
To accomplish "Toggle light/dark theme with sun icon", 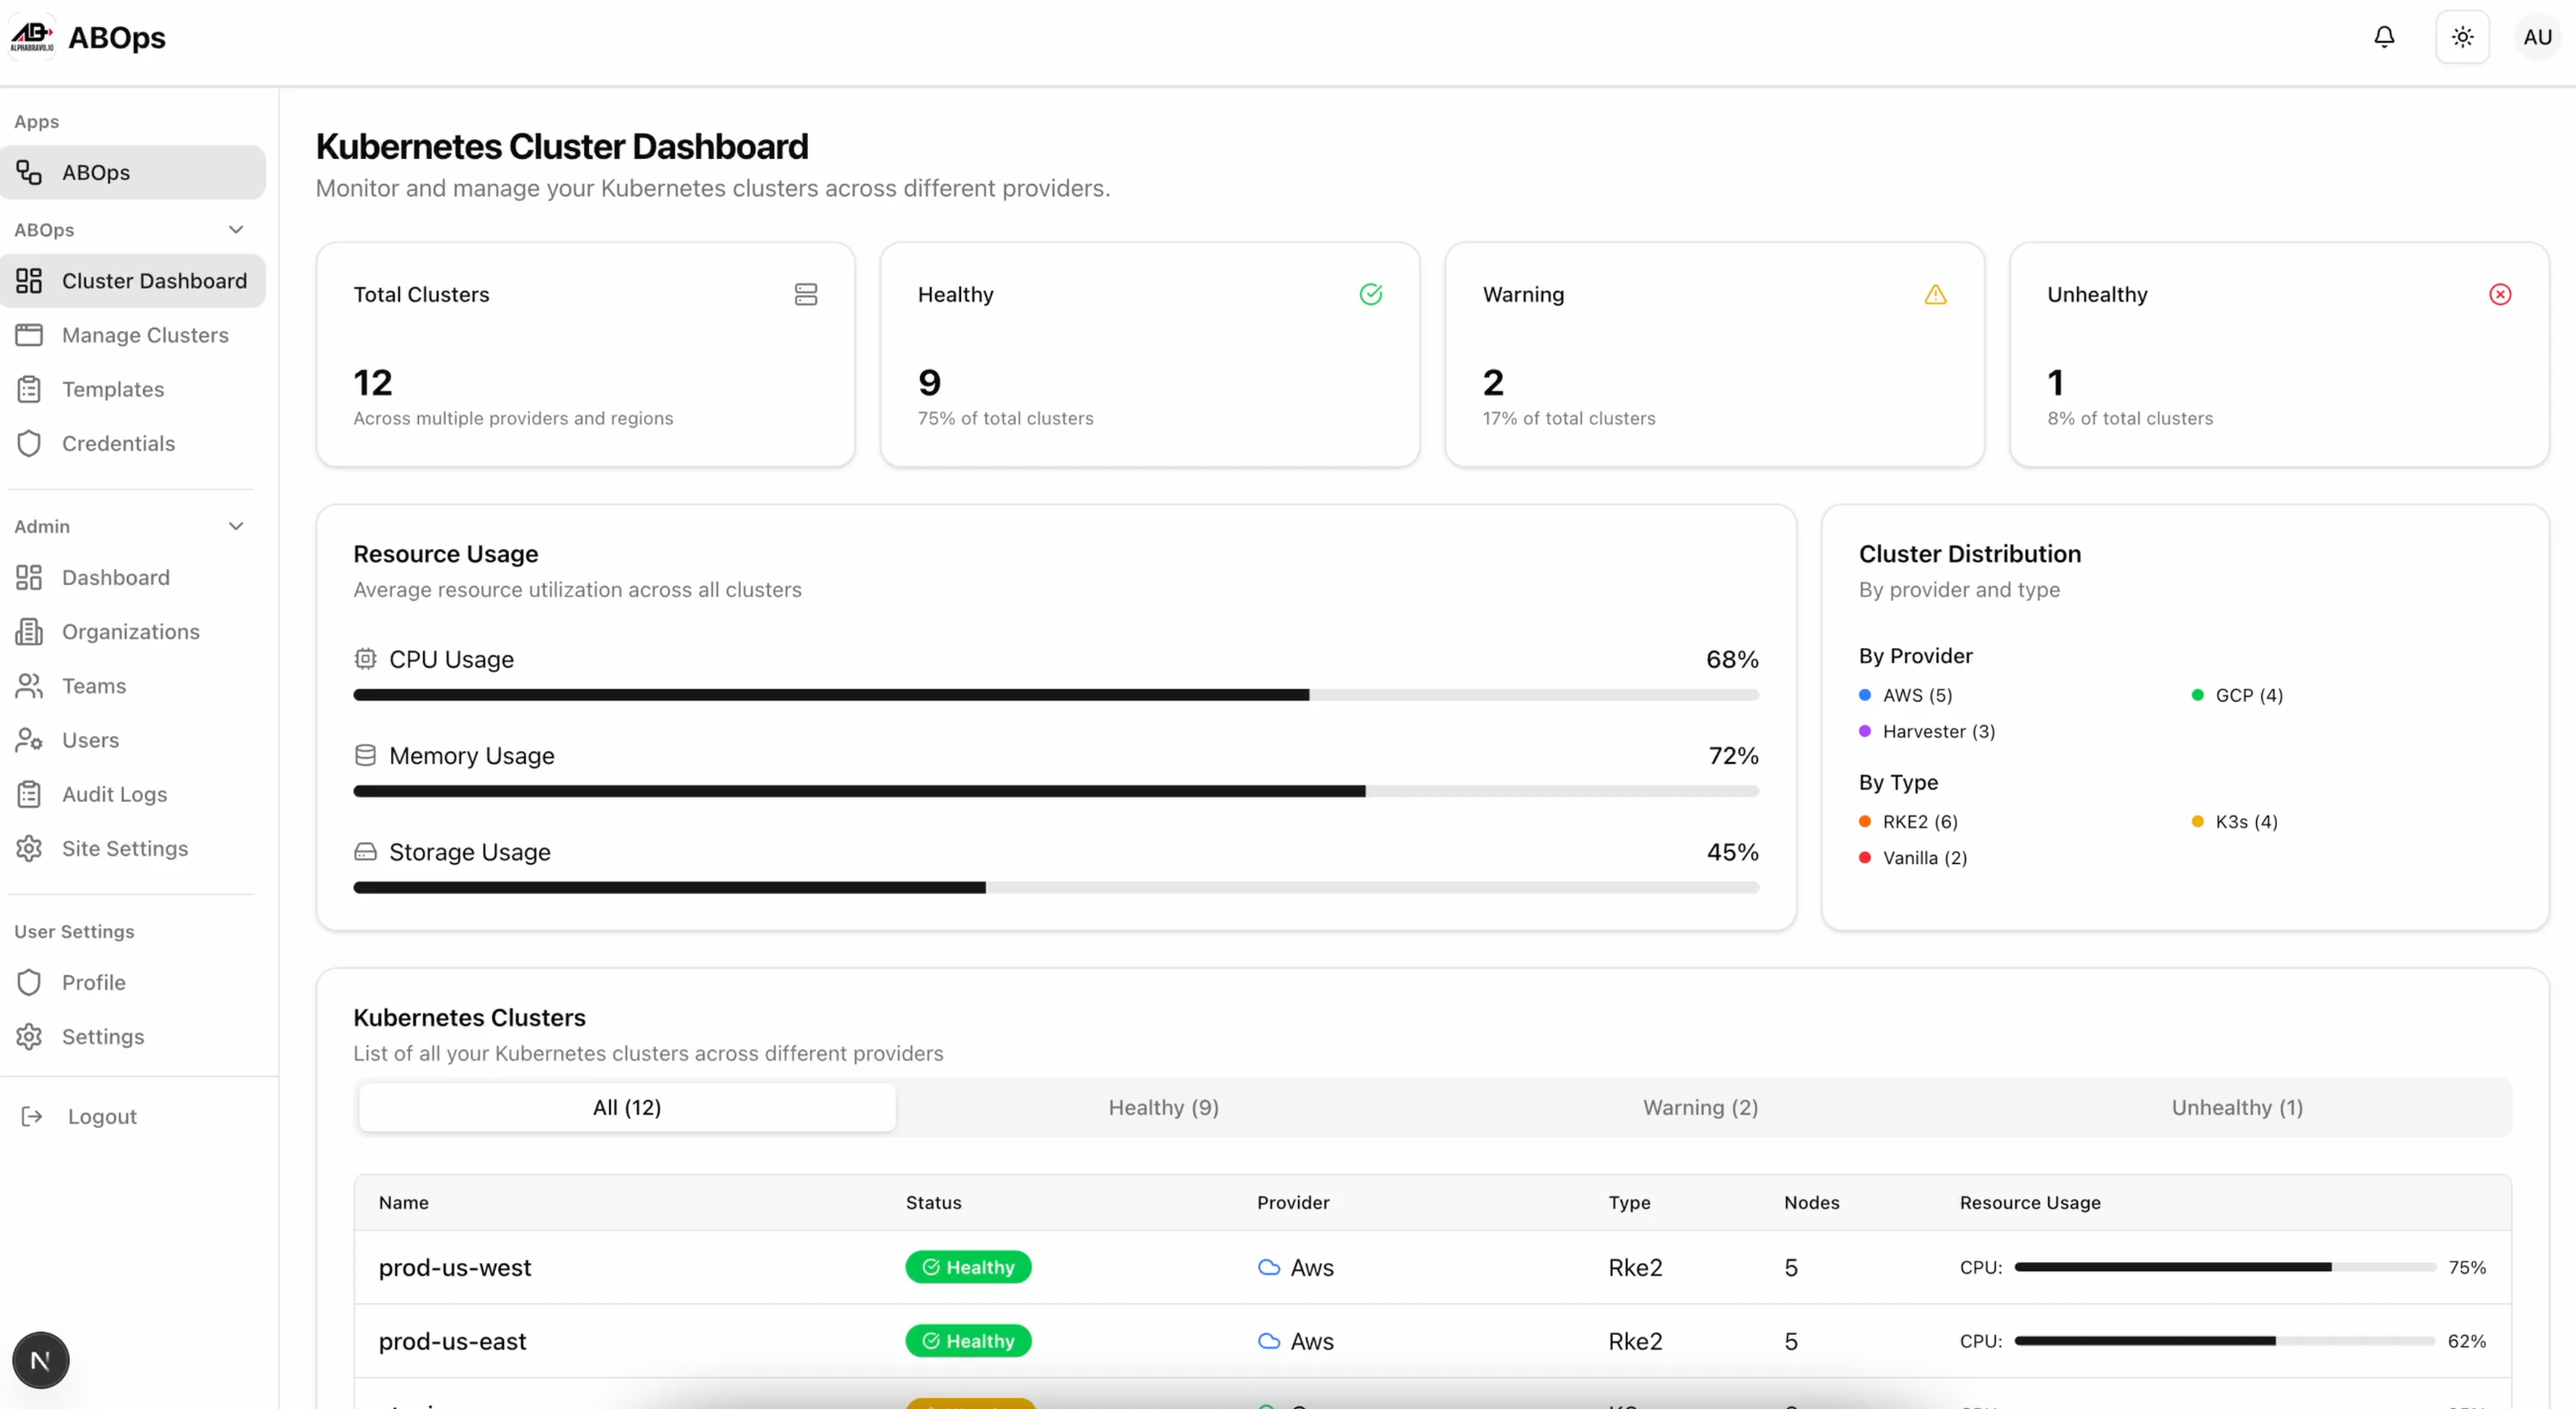I will tap(2461, 37).
